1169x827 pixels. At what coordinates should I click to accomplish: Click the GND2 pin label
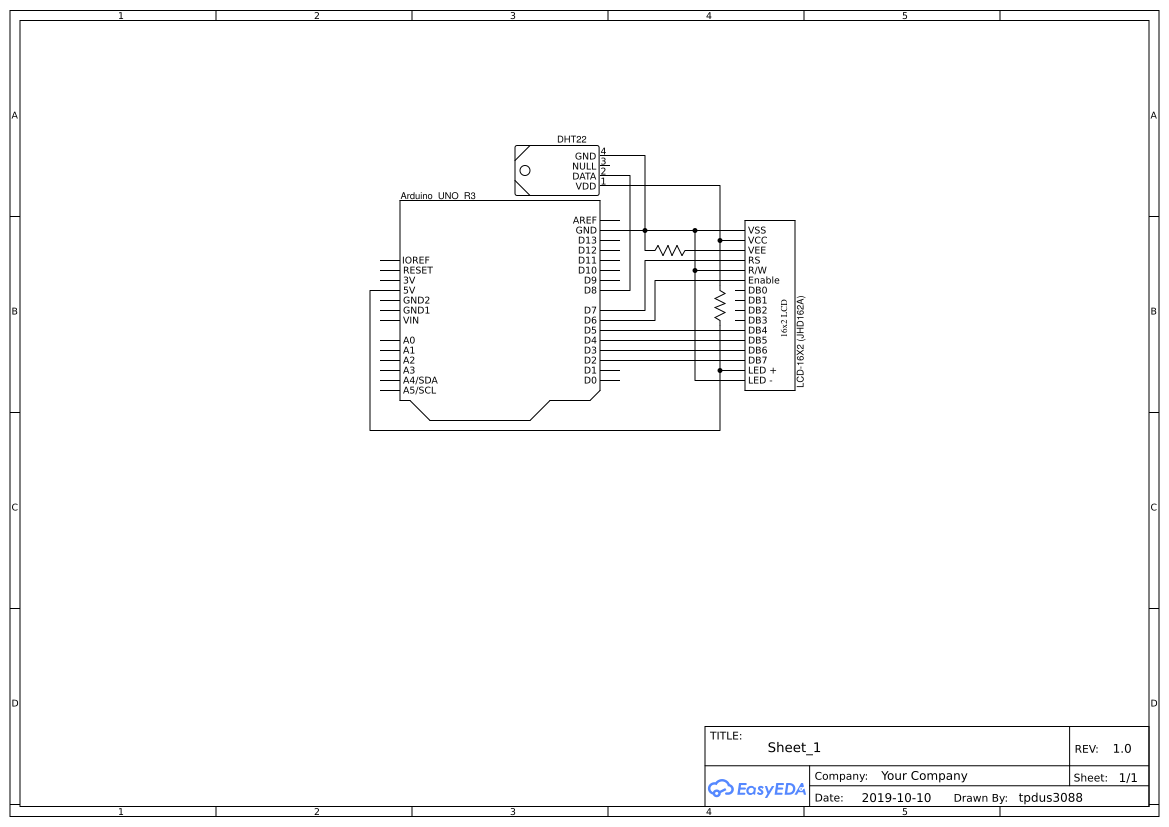(x=416, y=301)
